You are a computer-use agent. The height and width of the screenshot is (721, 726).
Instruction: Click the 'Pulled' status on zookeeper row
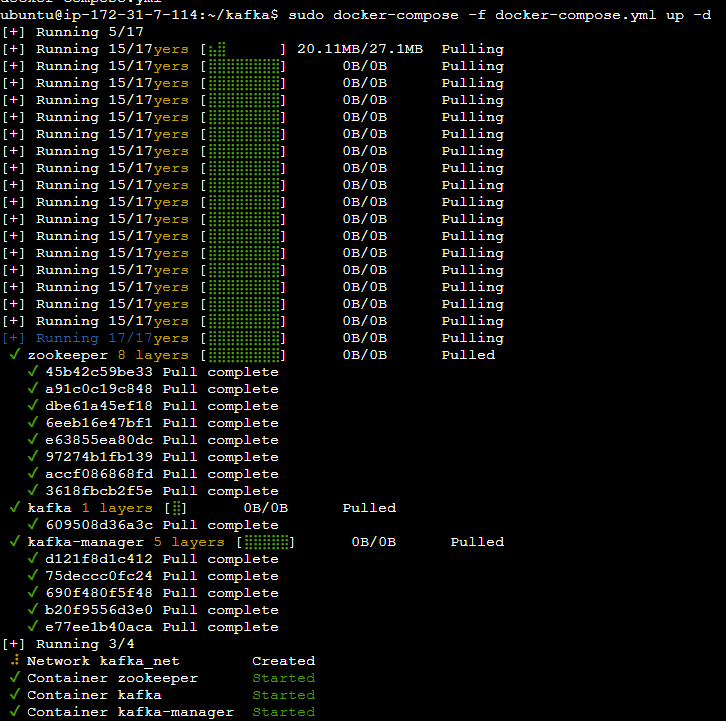(468, 355)
